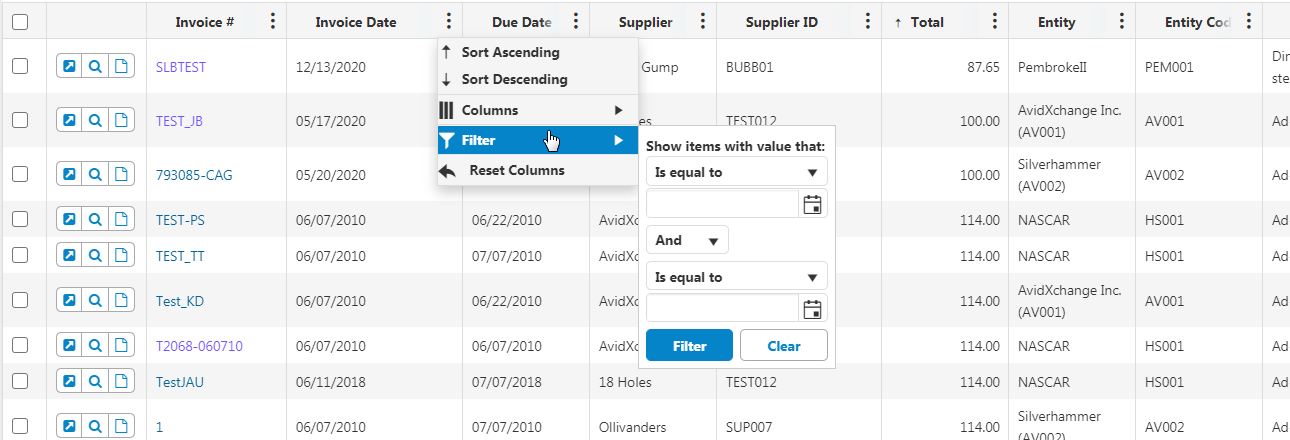Open the SLBTEST row's open-invoice icon
Screen dimensions: 1290x440
click(x=69, y=67)
